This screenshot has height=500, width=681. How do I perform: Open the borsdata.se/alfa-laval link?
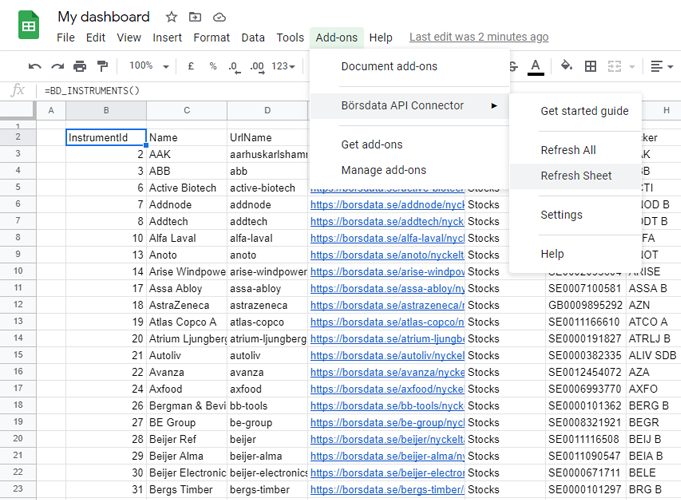(x=387, y=238)
